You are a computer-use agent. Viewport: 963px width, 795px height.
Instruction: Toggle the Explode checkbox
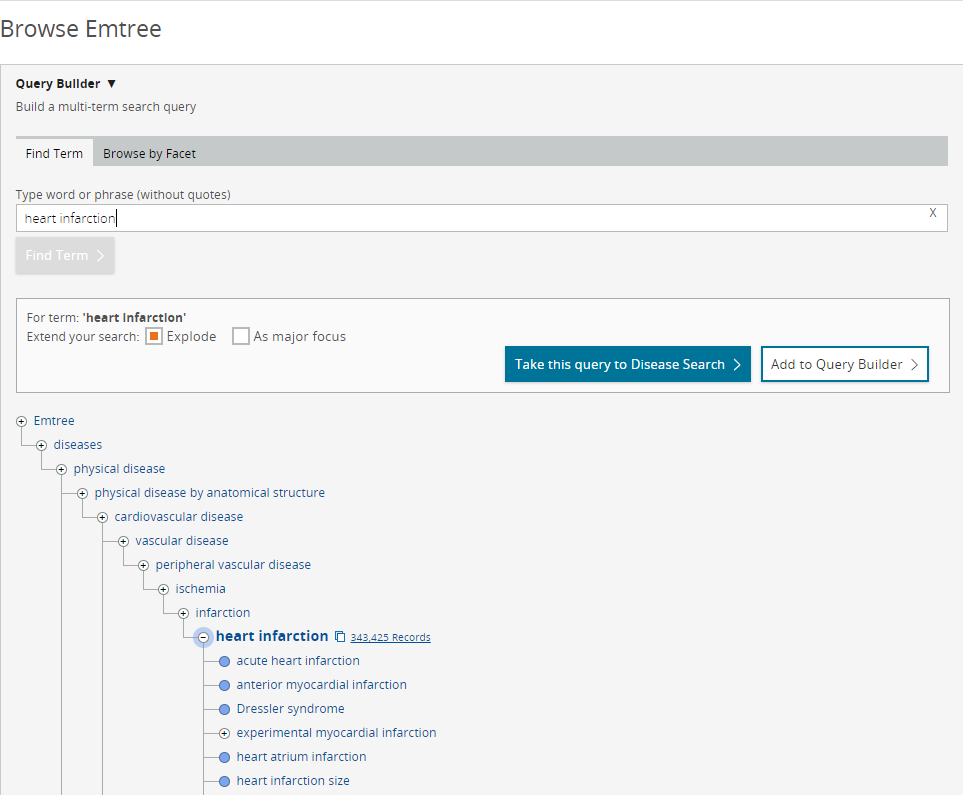(154, 336)
